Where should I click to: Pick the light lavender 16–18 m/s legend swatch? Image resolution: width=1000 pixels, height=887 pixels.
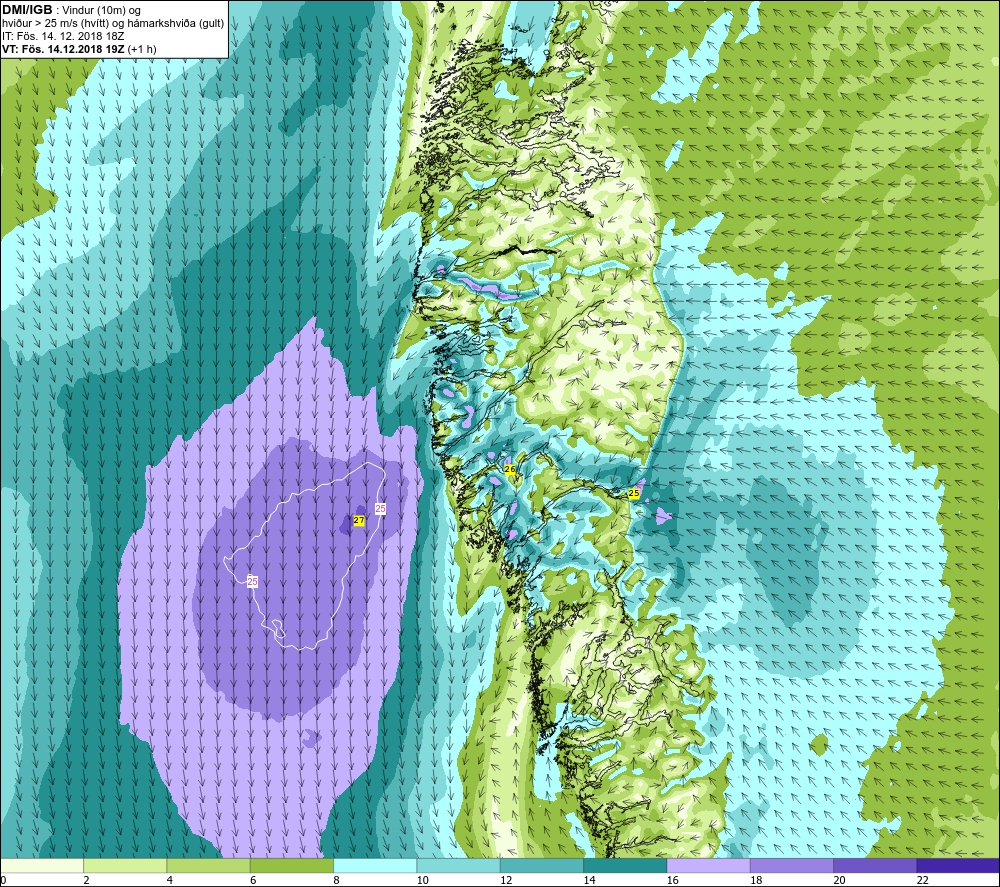pos(708,865)
